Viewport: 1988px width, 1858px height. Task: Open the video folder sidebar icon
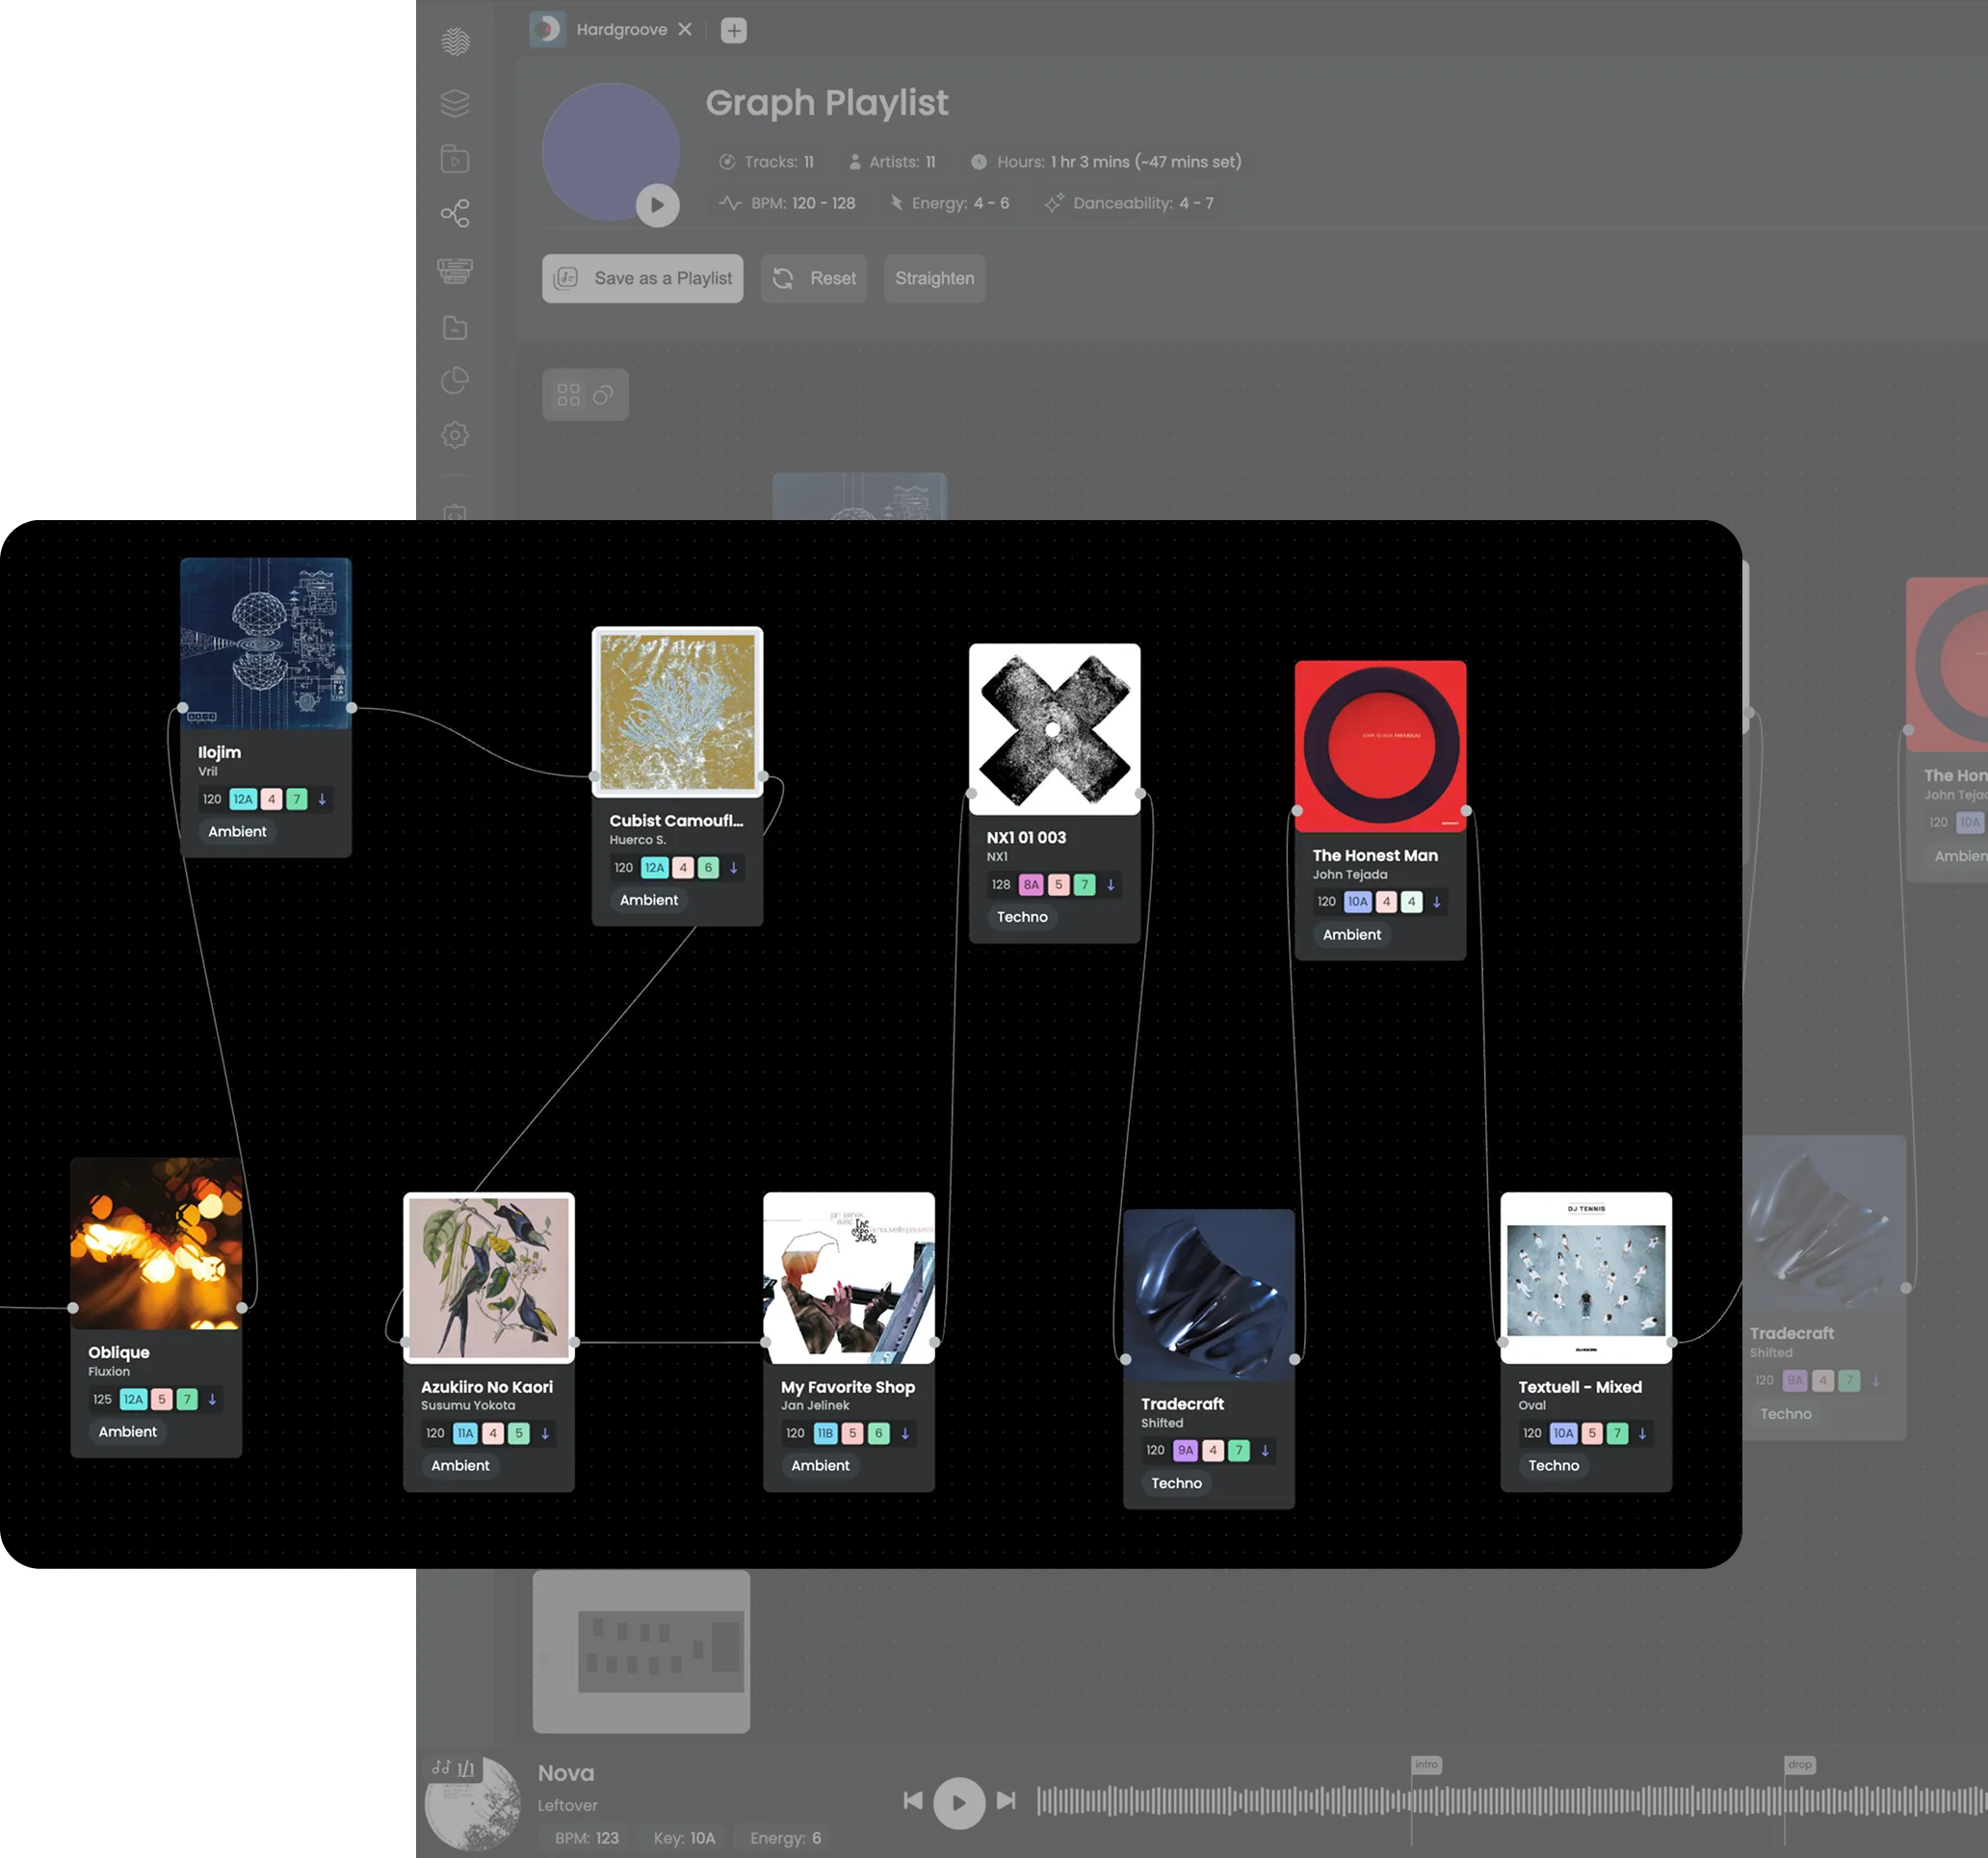[455, 159]
